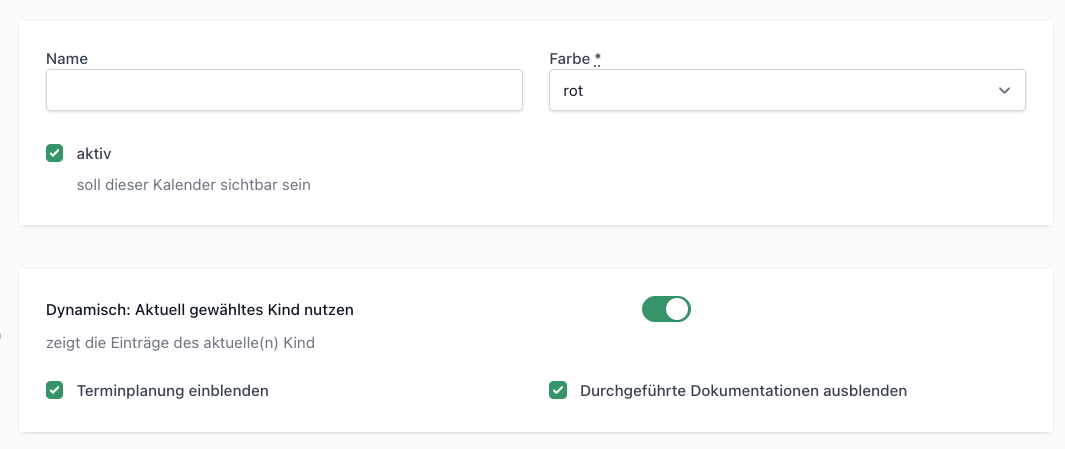The image size is (1065, 449).
Task: Click the 'aktiv' label text
Action: [94, 153]
